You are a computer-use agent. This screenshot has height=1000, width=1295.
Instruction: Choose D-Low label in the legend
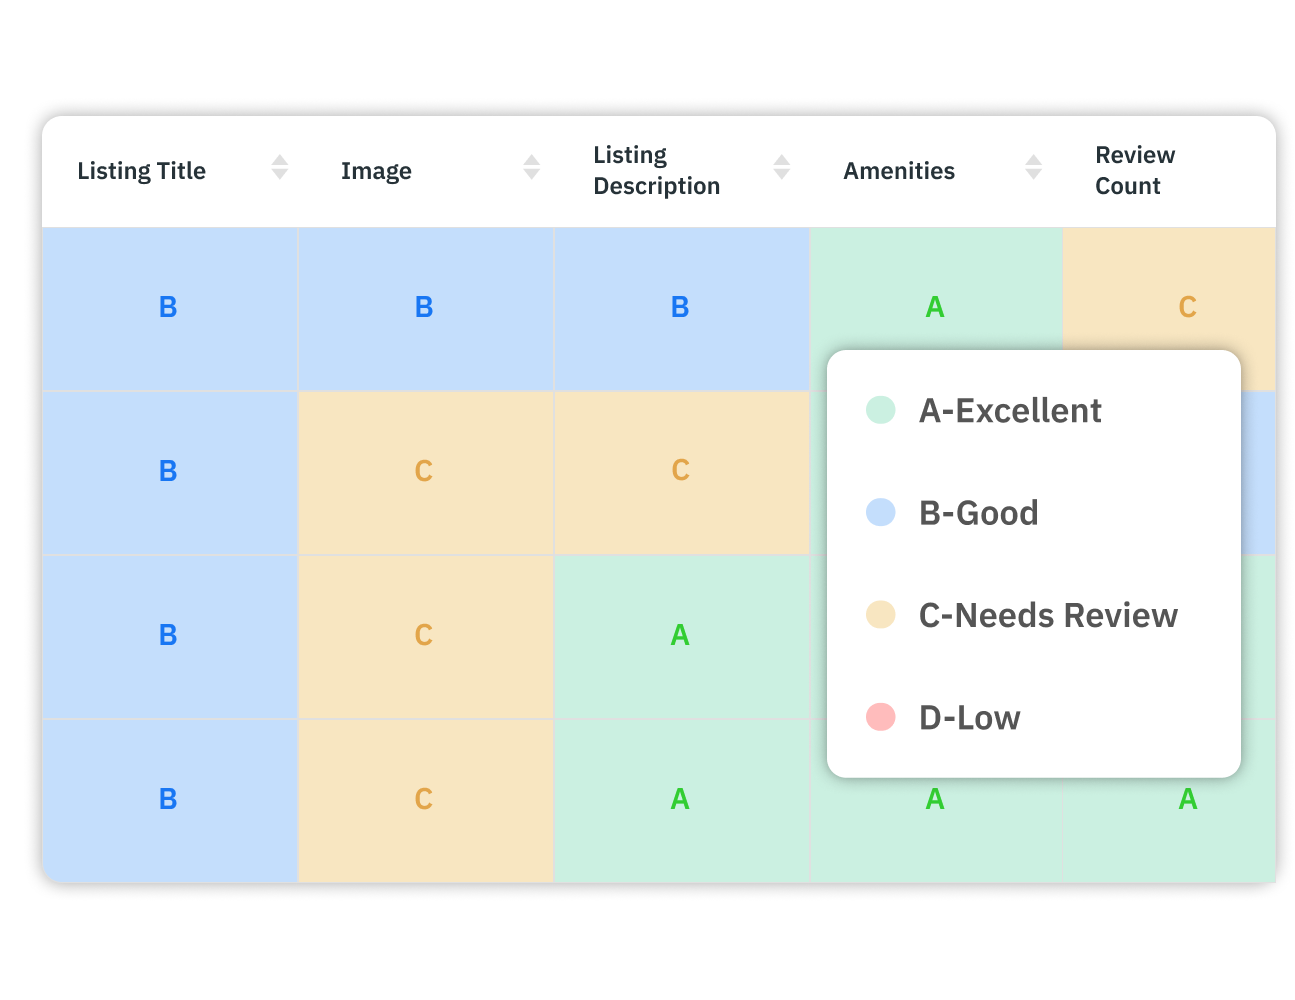(970, 718)
